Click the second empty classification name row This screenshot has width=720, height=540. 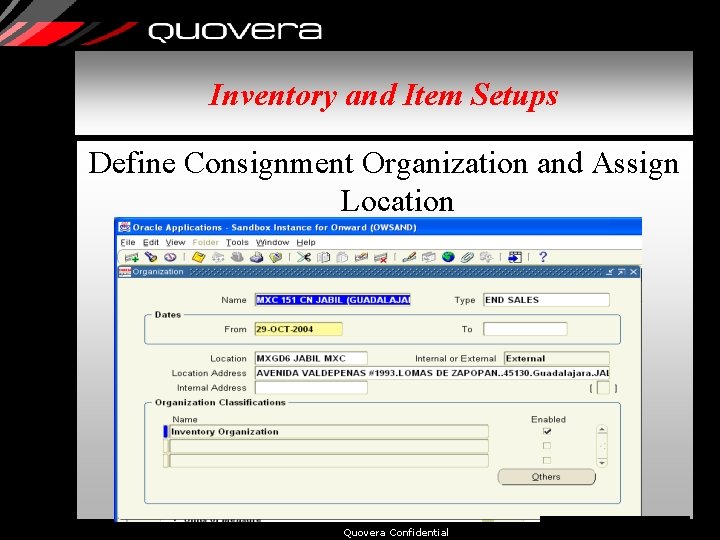point(328,446)
